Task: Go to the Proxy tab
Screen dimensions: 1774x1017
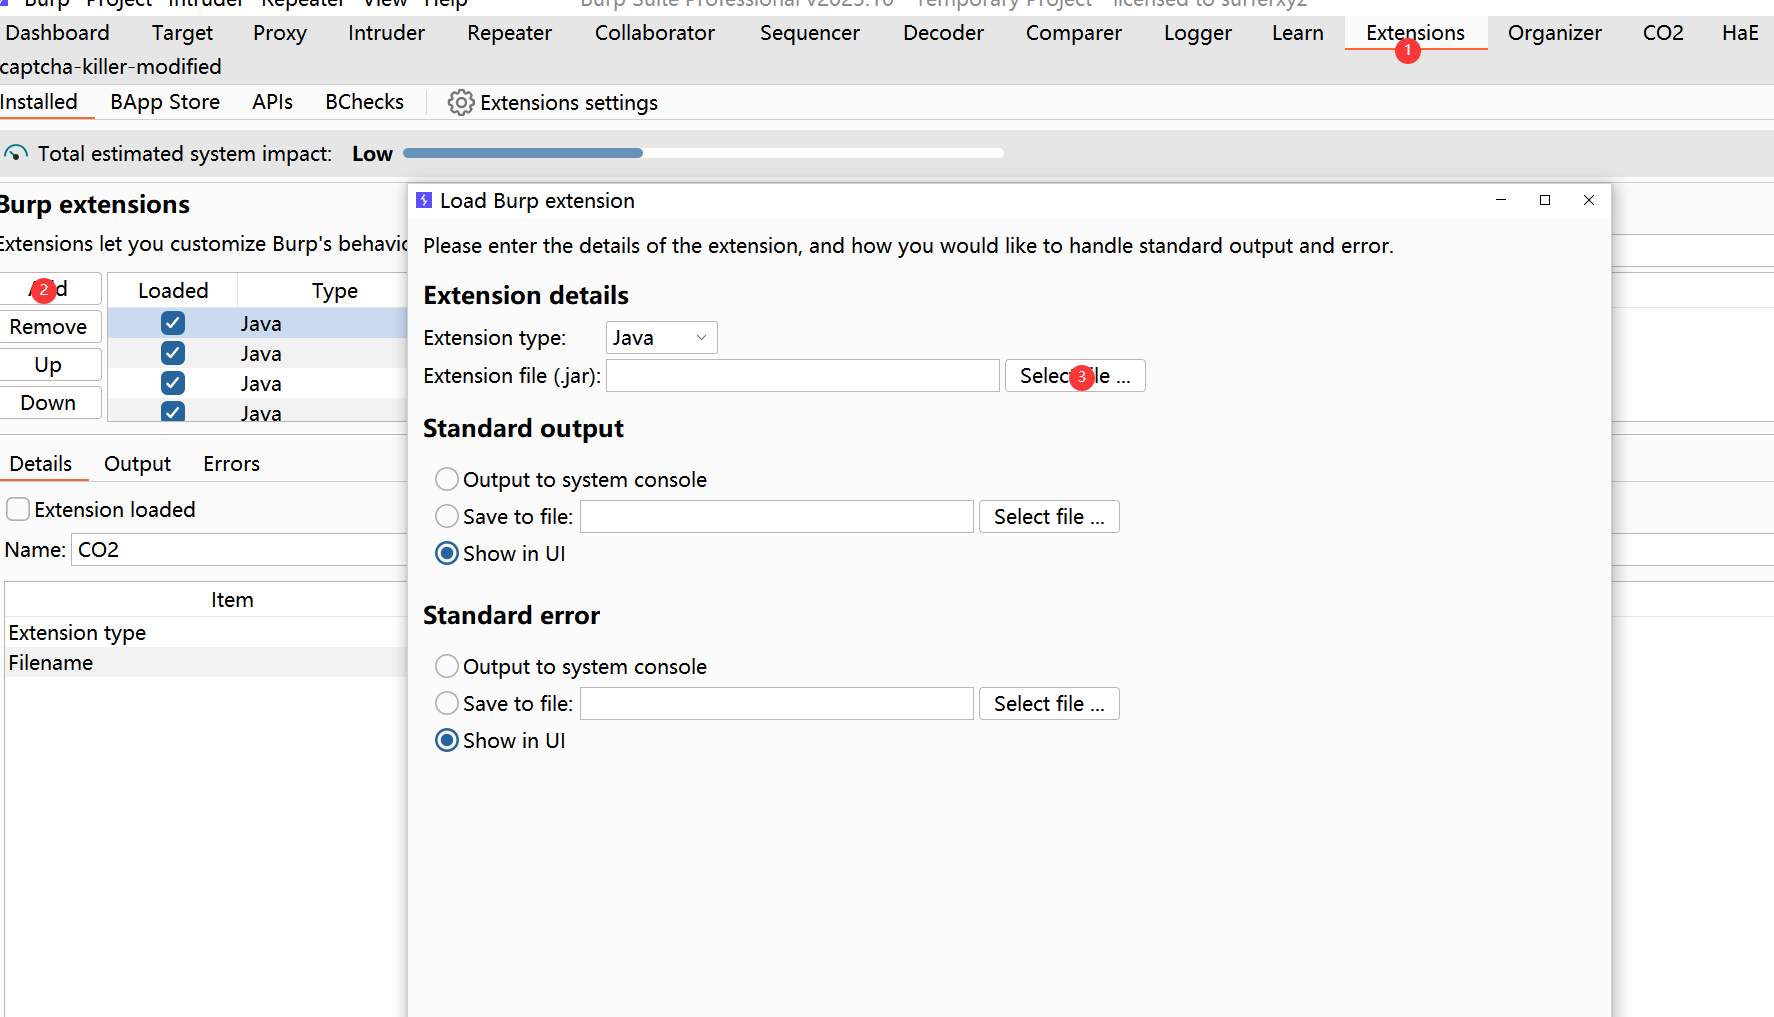Action: [x=280, y=33]
